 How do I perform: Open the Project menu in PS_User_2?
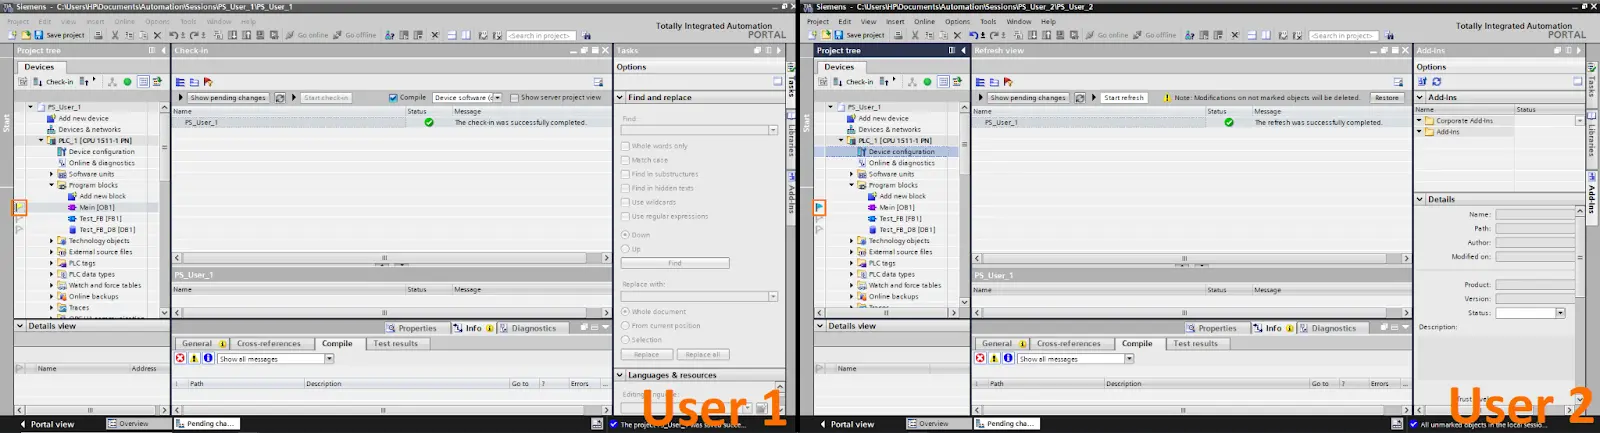pyautogui.click(x=818, y=21)
